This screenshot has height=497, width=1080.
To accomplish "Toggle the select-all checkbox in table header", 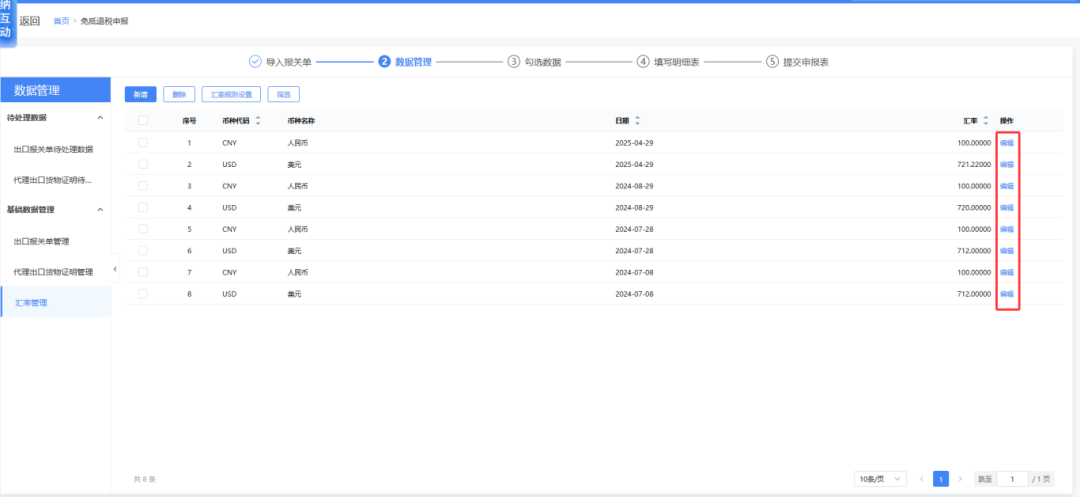I will pos(143,120).
